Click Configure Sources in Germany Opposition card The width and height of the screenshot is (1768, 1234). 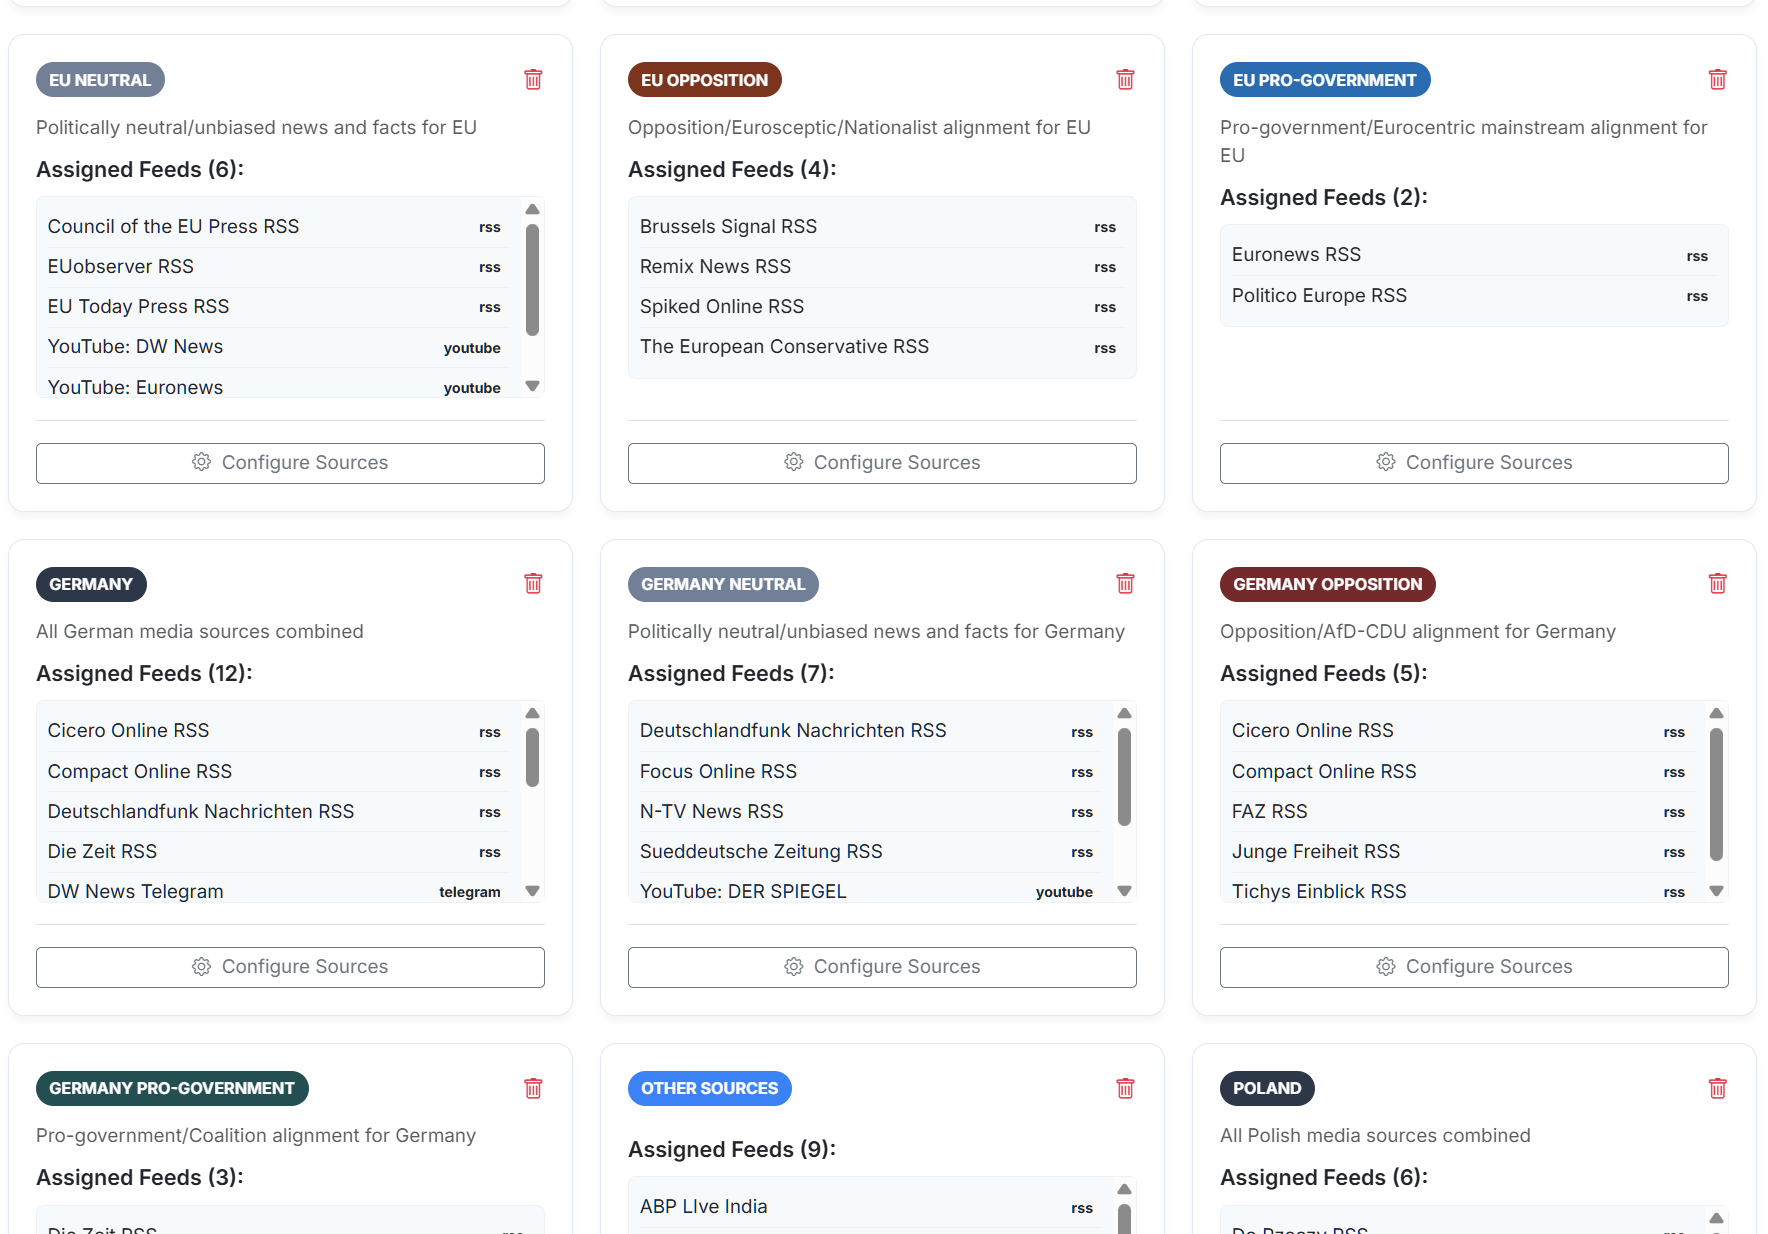pos(1474,967)
